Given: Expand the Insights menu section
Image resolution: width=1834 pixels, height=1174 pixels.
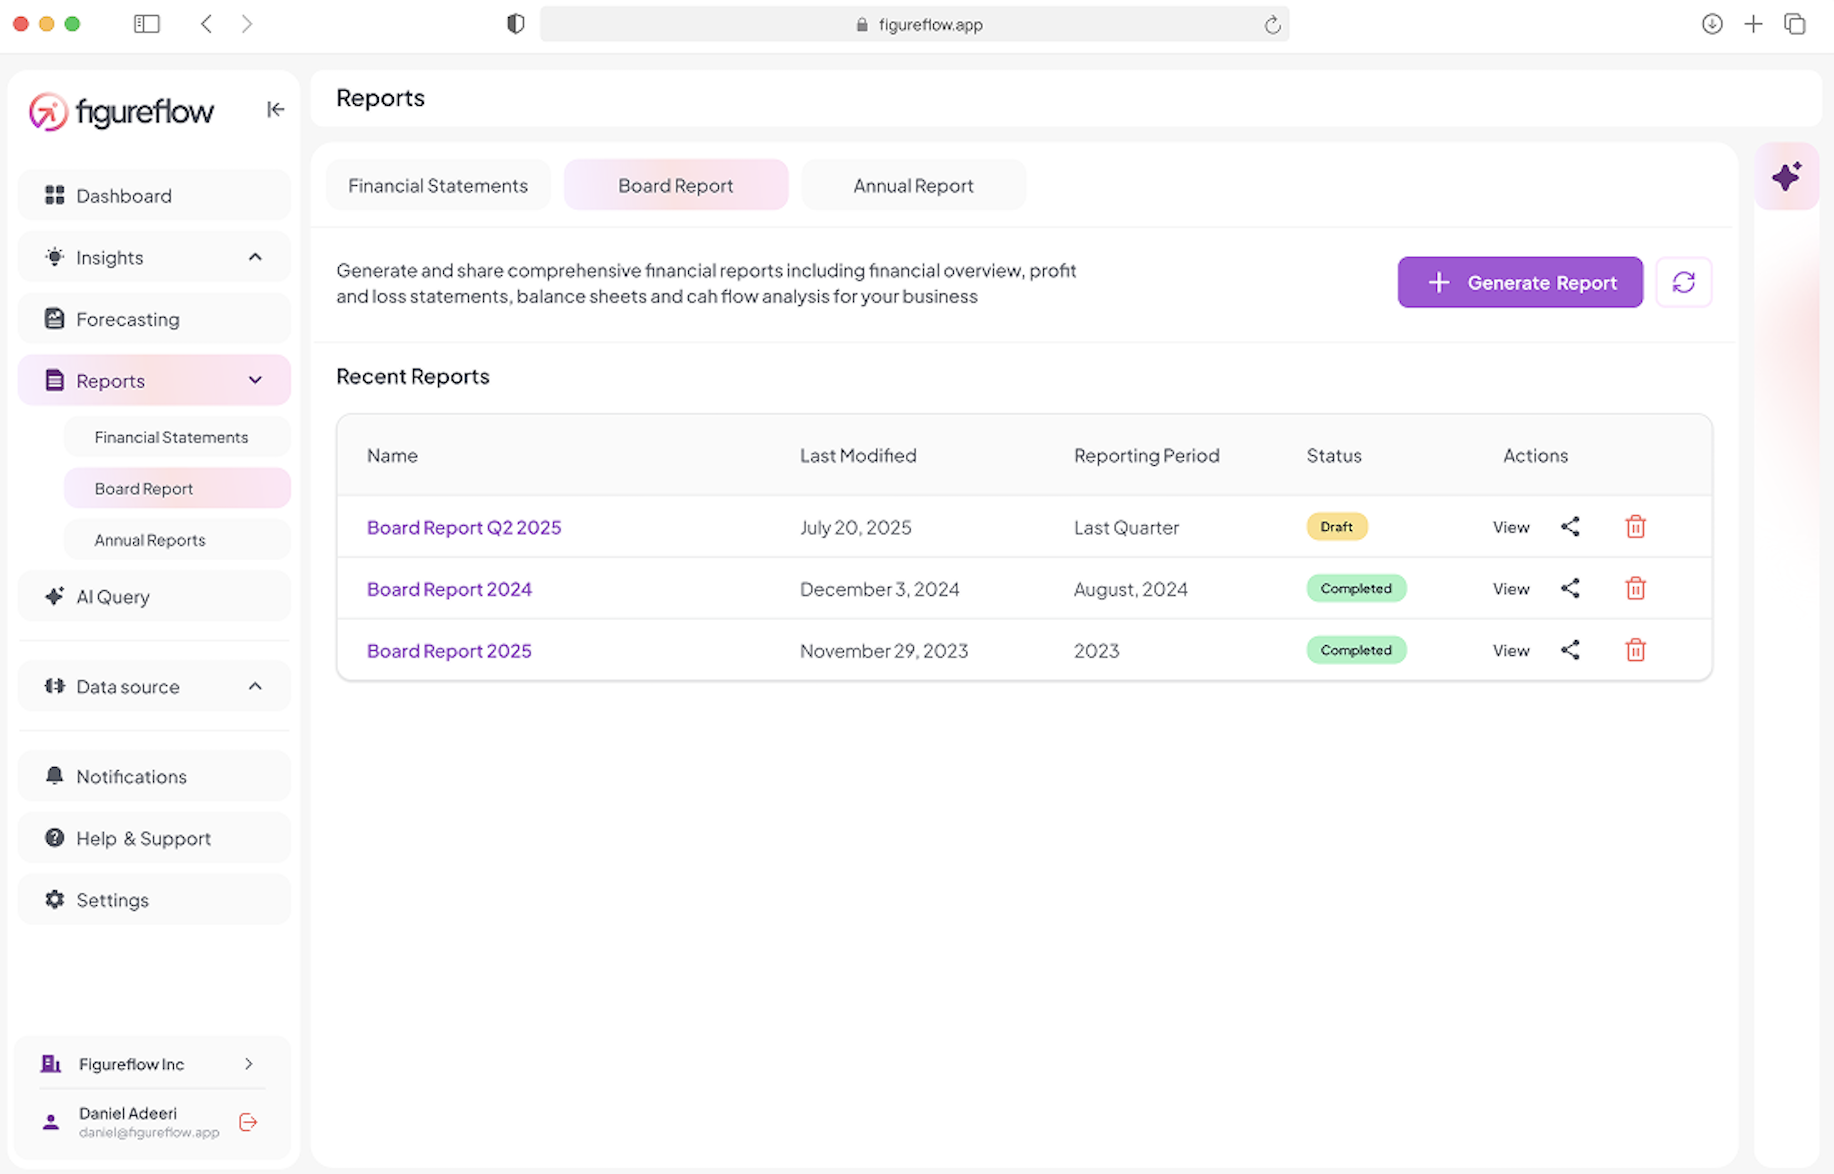Looking at the screenshot, I should (x=255, y=258).
